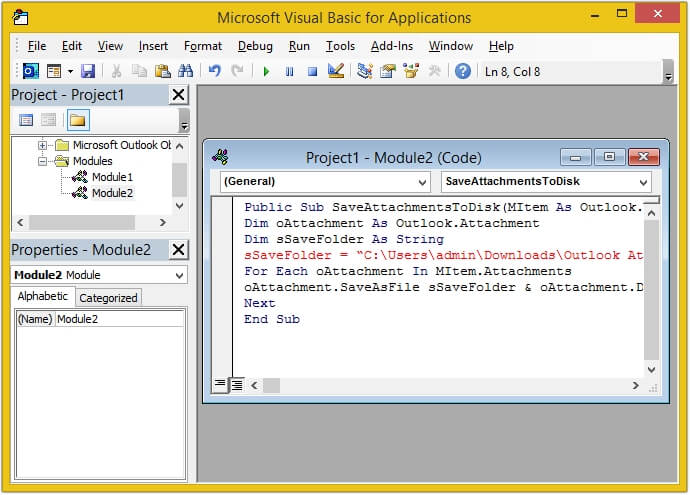Switch to the Categorized properties tab
This screenshot has width=690, height=495.
(108, 298)
